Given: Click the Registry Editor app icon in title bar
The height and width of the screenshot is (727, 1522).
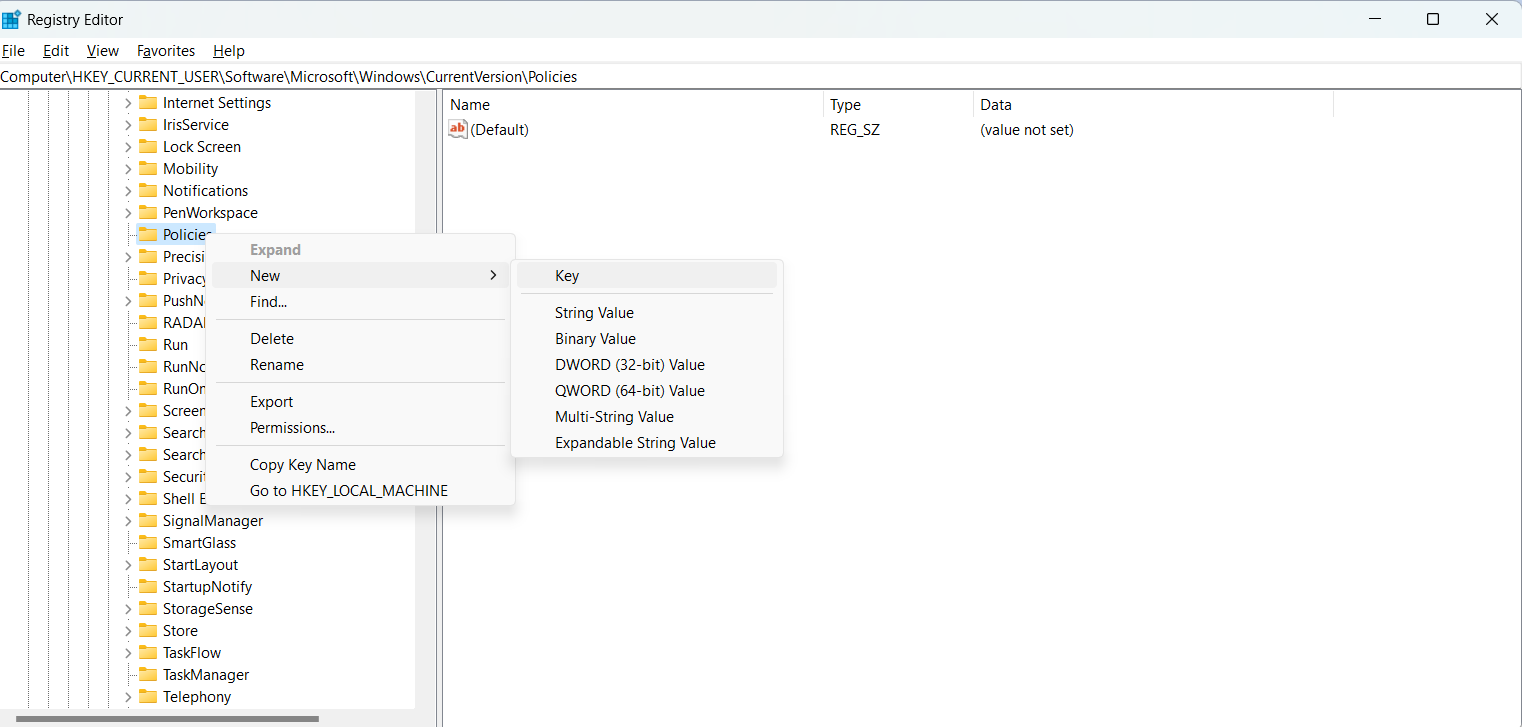Looking at the screenshot, I should [12, 19].
